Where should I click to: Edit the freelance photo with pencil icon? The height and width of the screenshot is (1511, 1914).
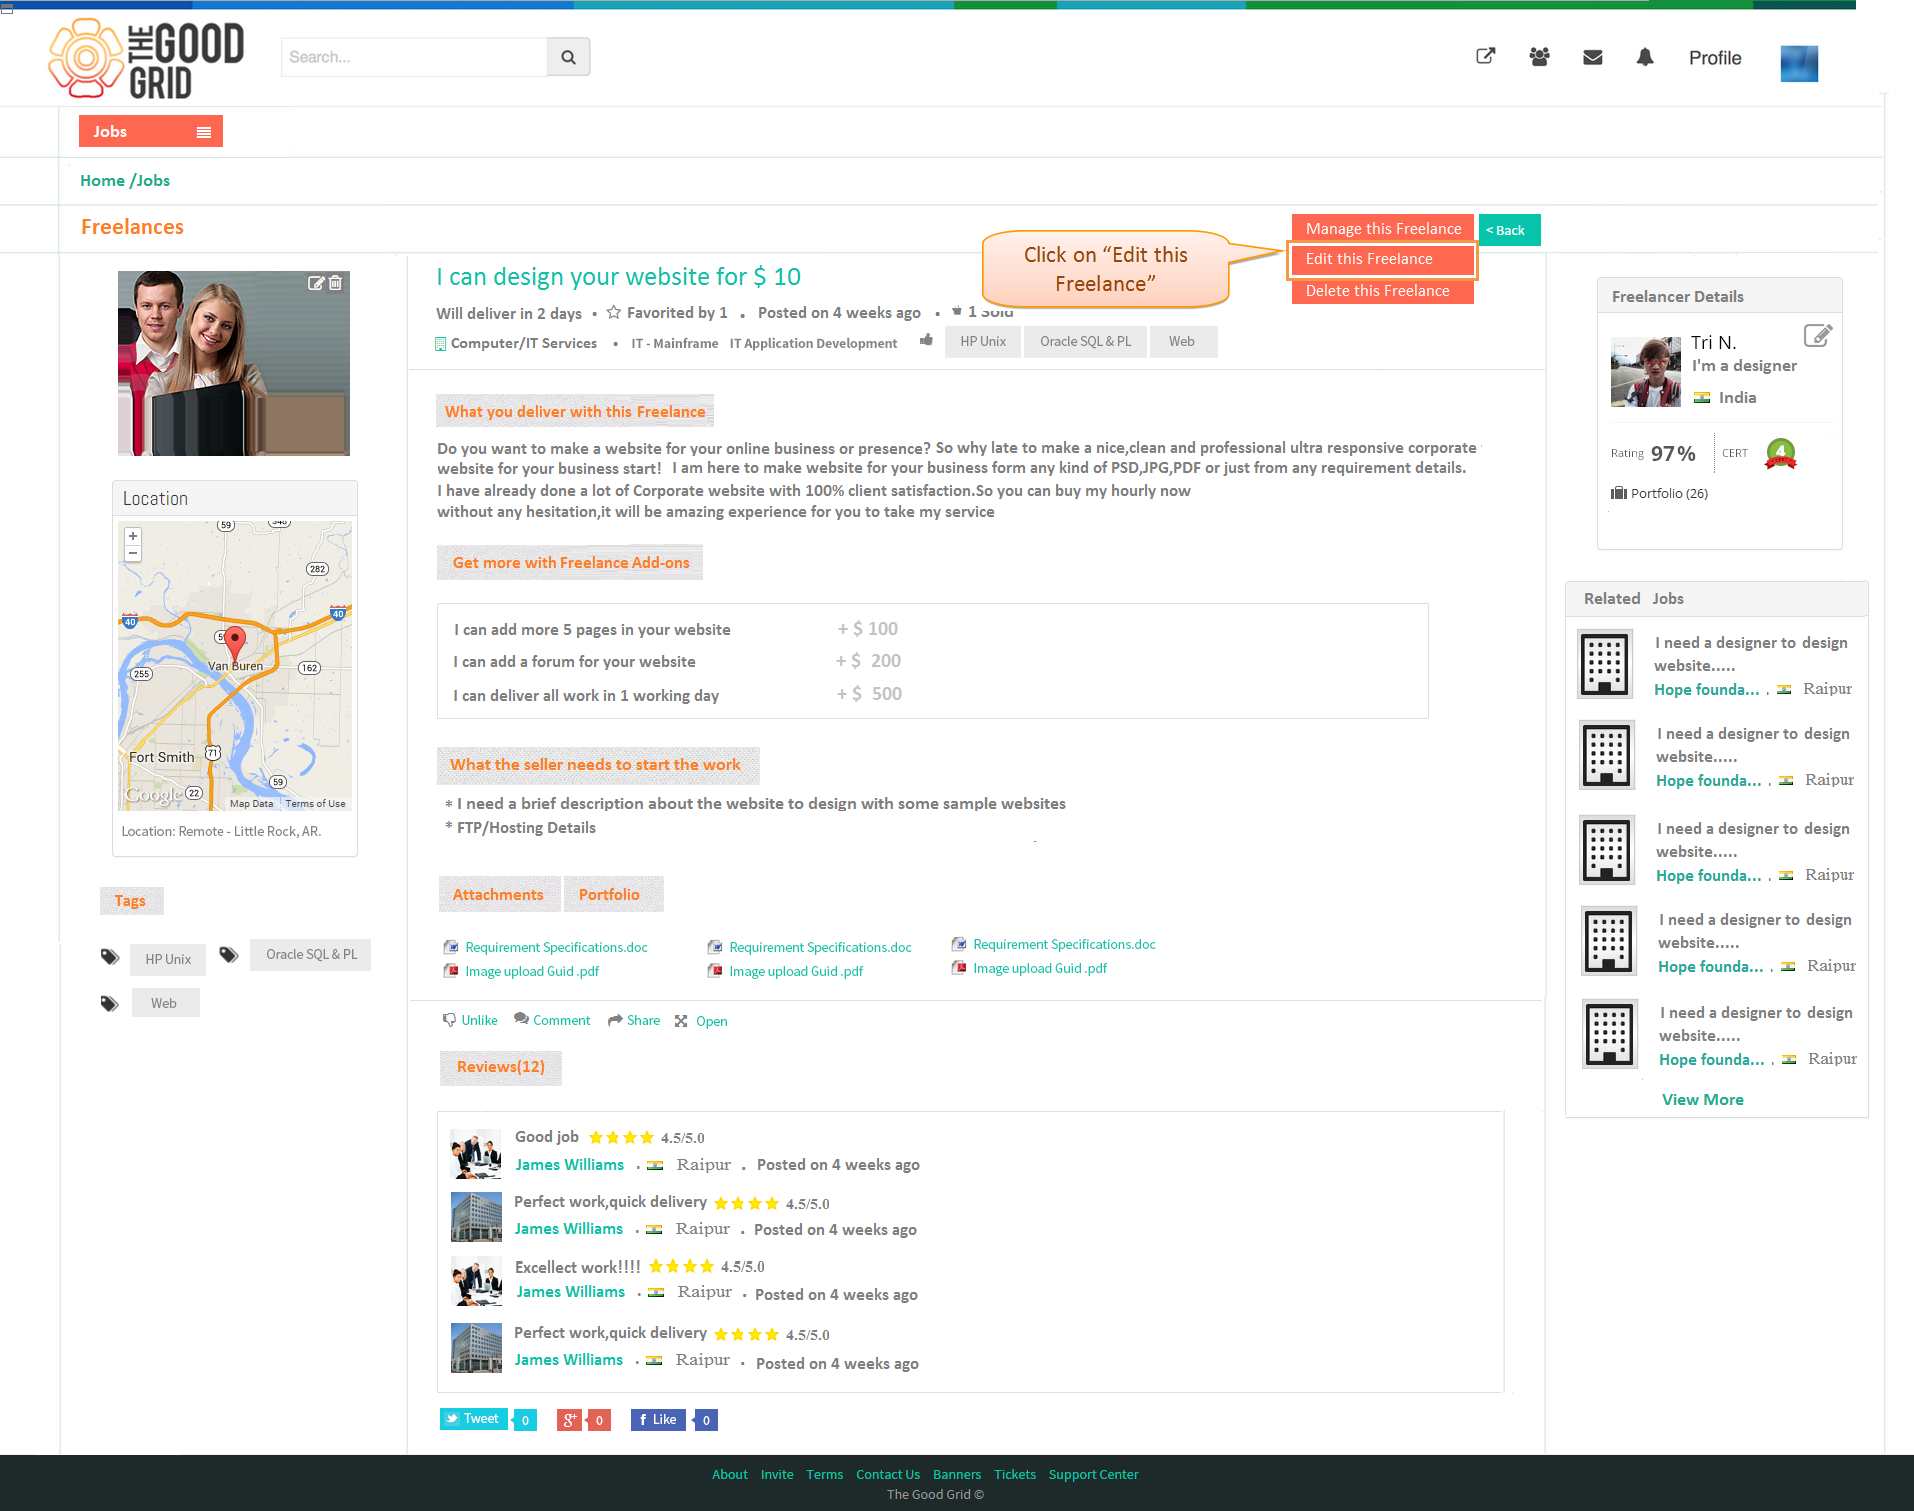[316, 283]
